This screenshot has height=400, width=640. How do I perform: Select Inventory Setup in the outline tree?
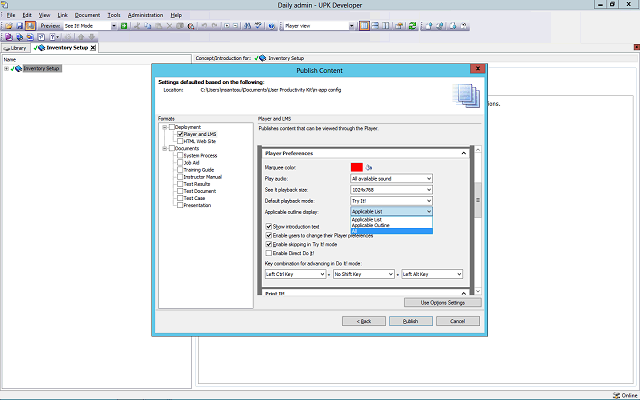tap(42, 69)
